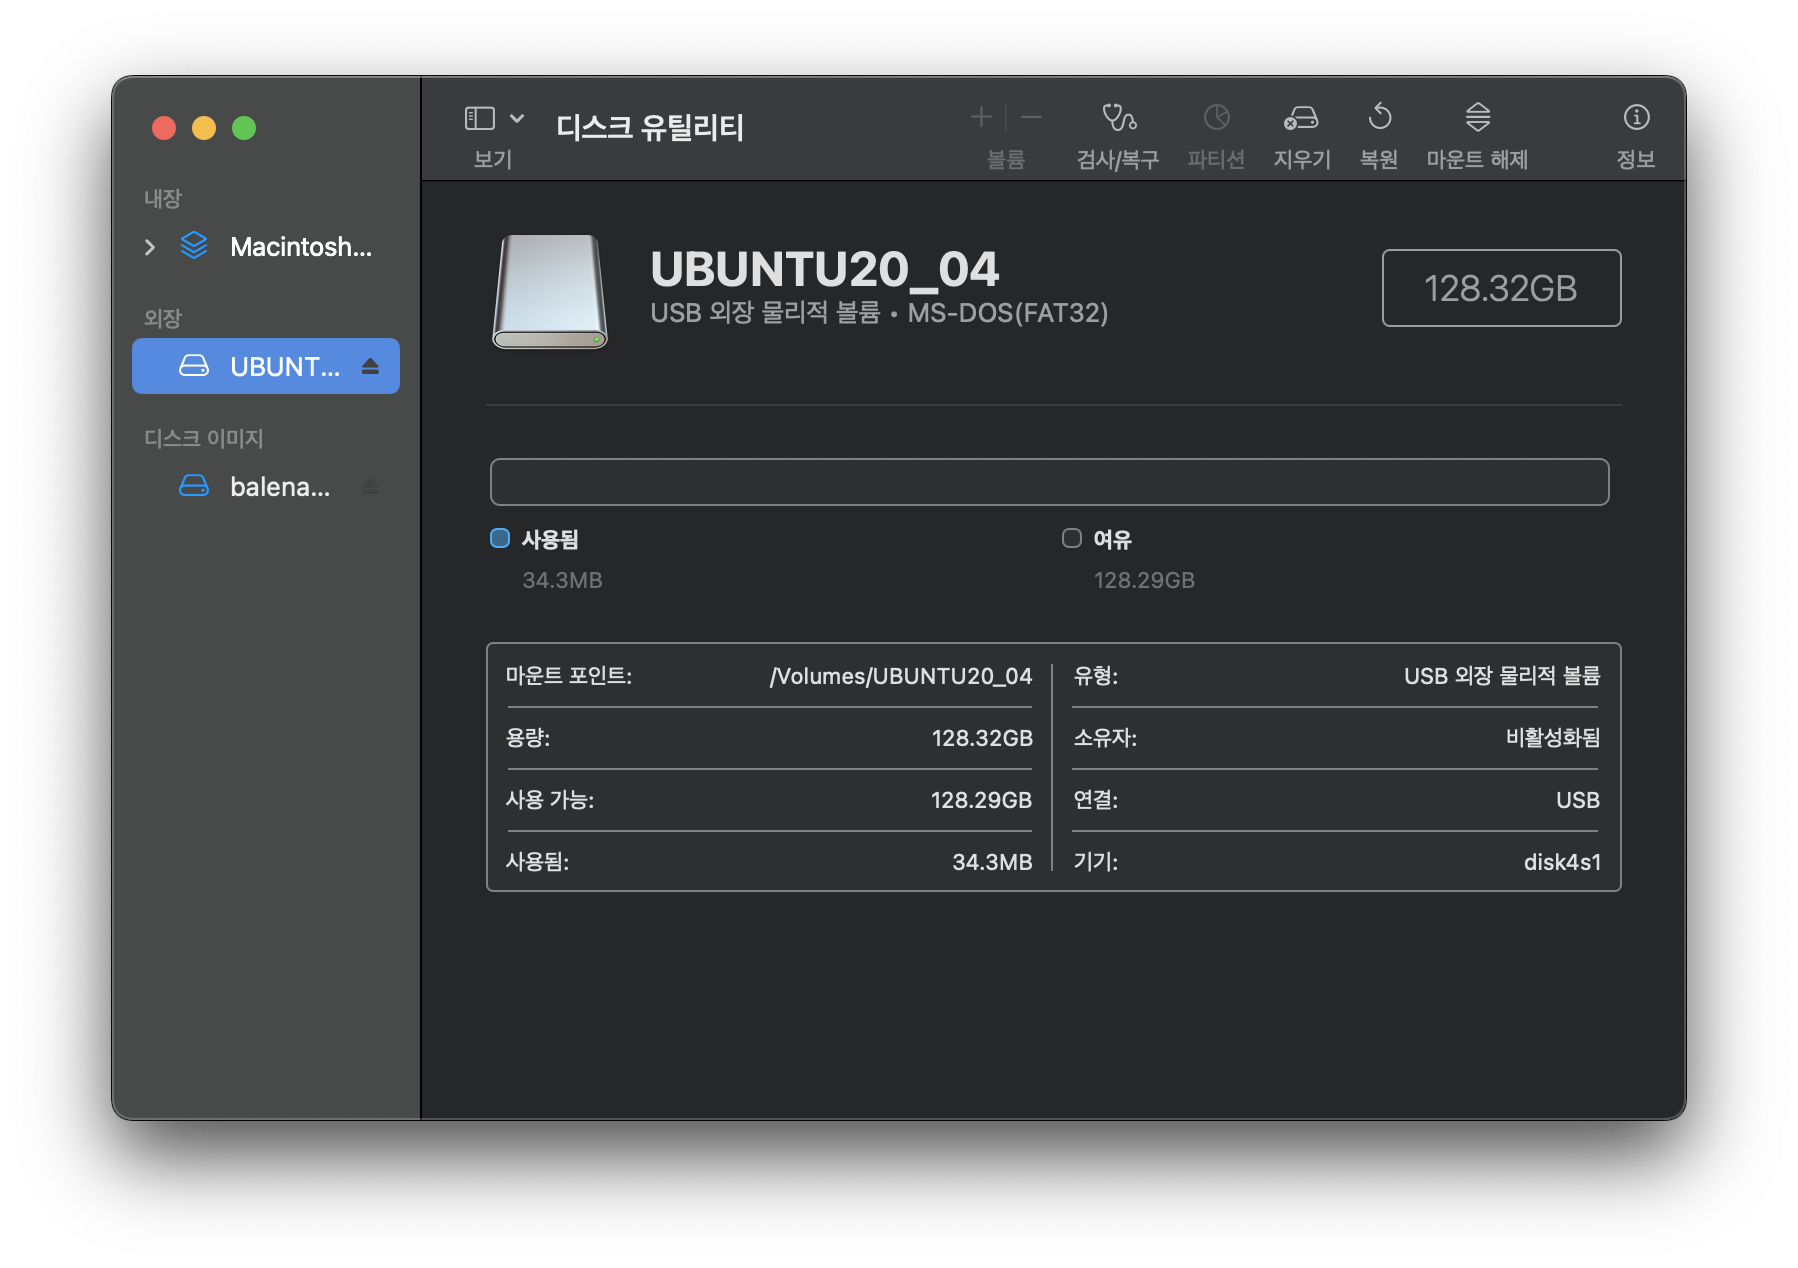
Task: Click the disk4s1 device value
Action: (x=1562, y=862)
